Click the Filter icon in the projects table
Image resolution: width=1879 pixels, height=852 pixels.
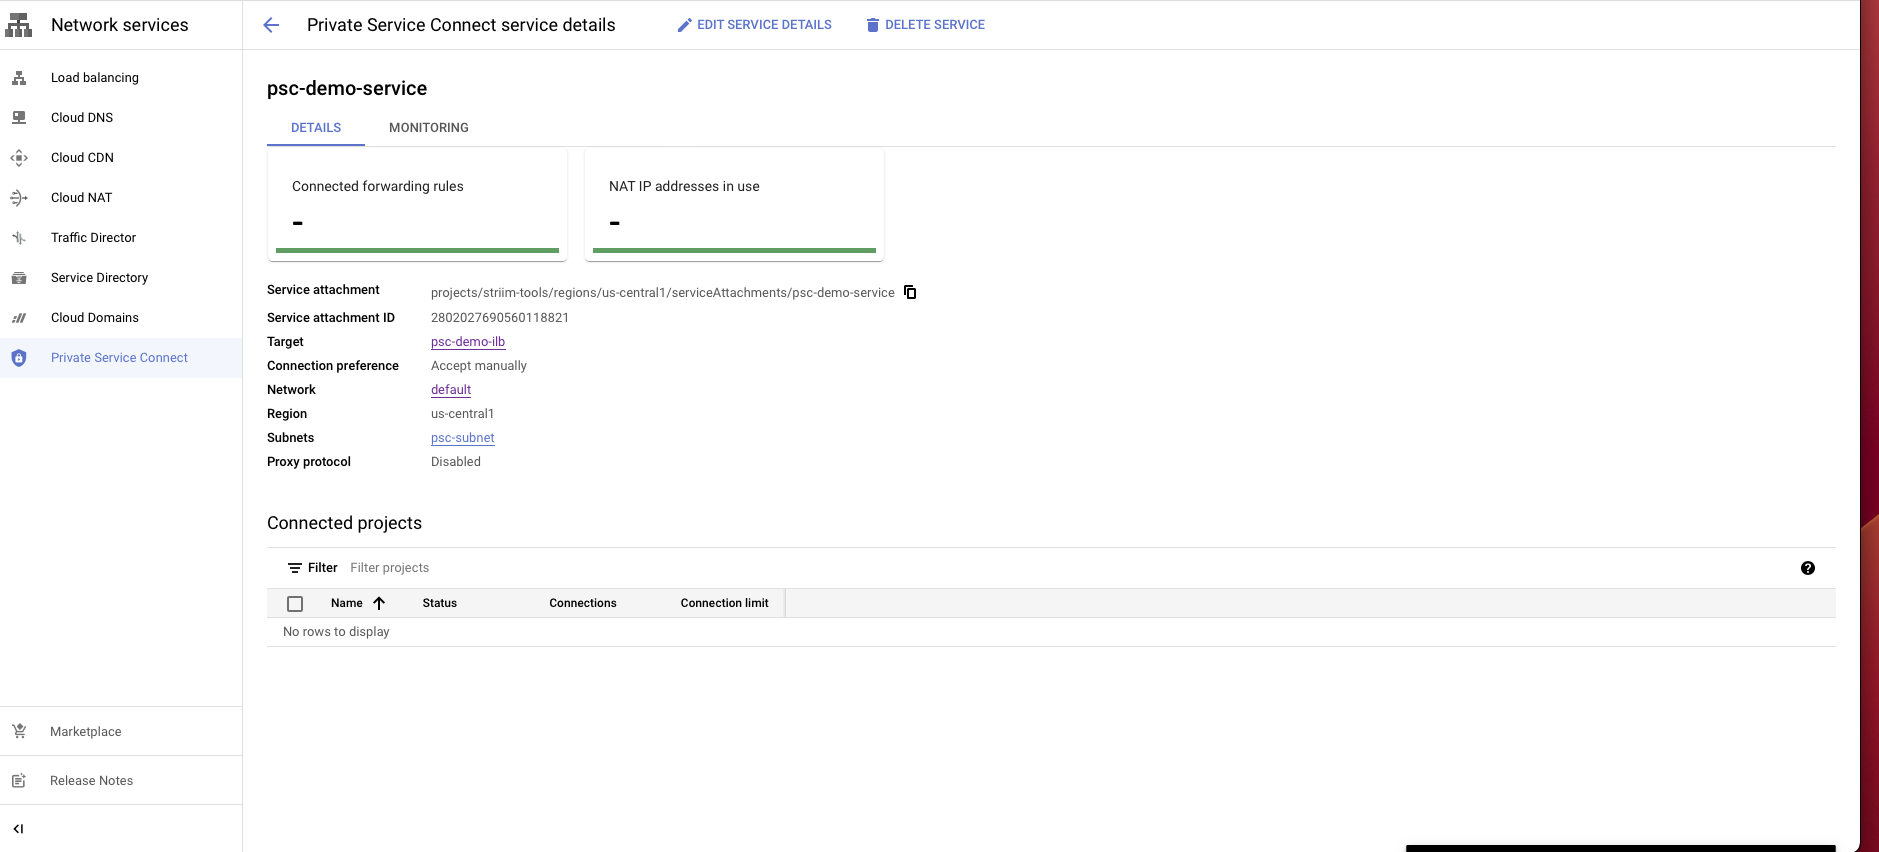click(295, 568)
